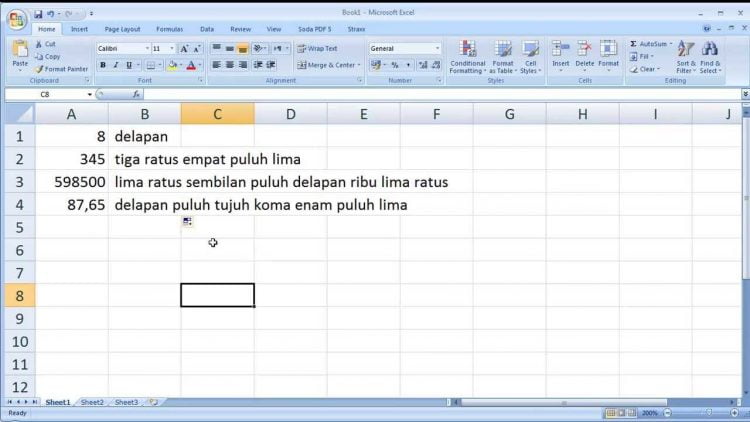
Task: Apply the red Font Color
Action: 191,65
